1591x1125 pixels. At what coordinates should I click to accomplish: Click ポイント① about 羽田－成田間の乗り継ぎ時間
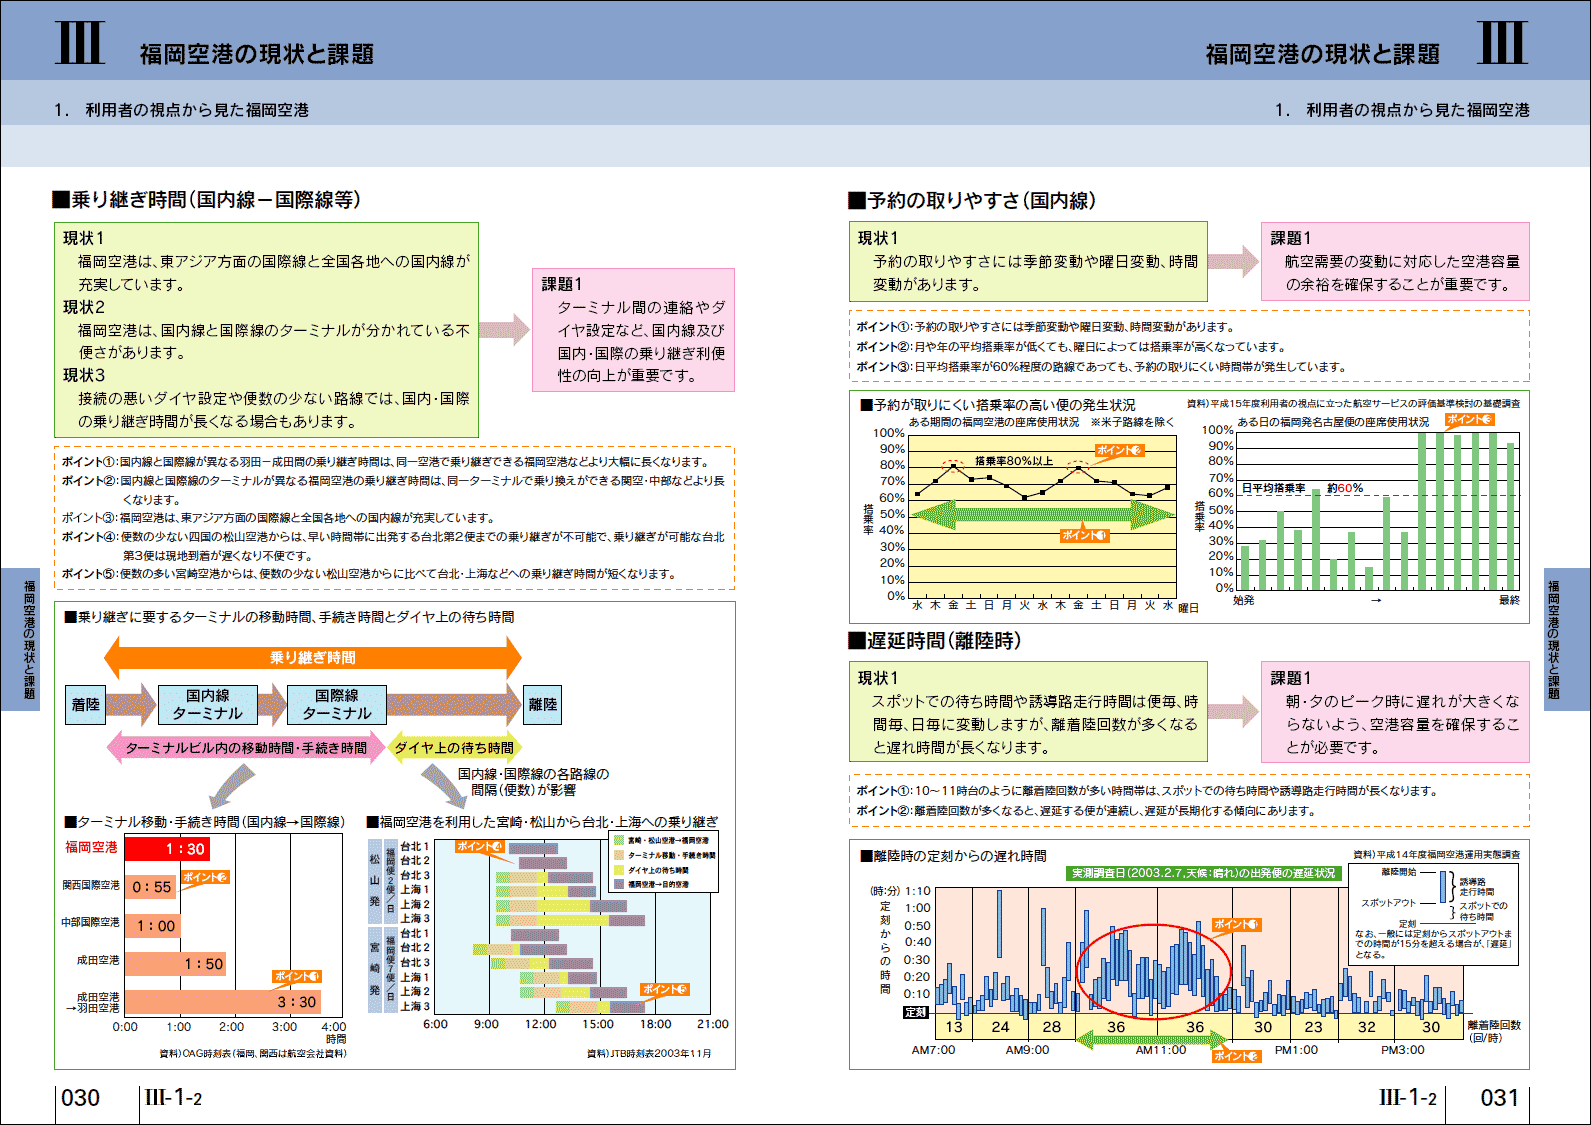click(x=386, y=462)
